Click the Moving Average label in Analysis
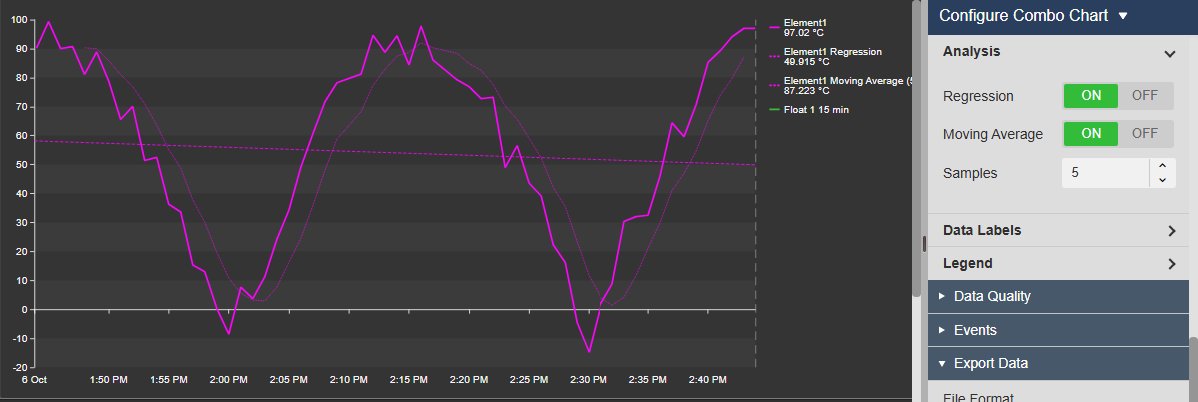1198x402 pixels. (x=992, y=135)
